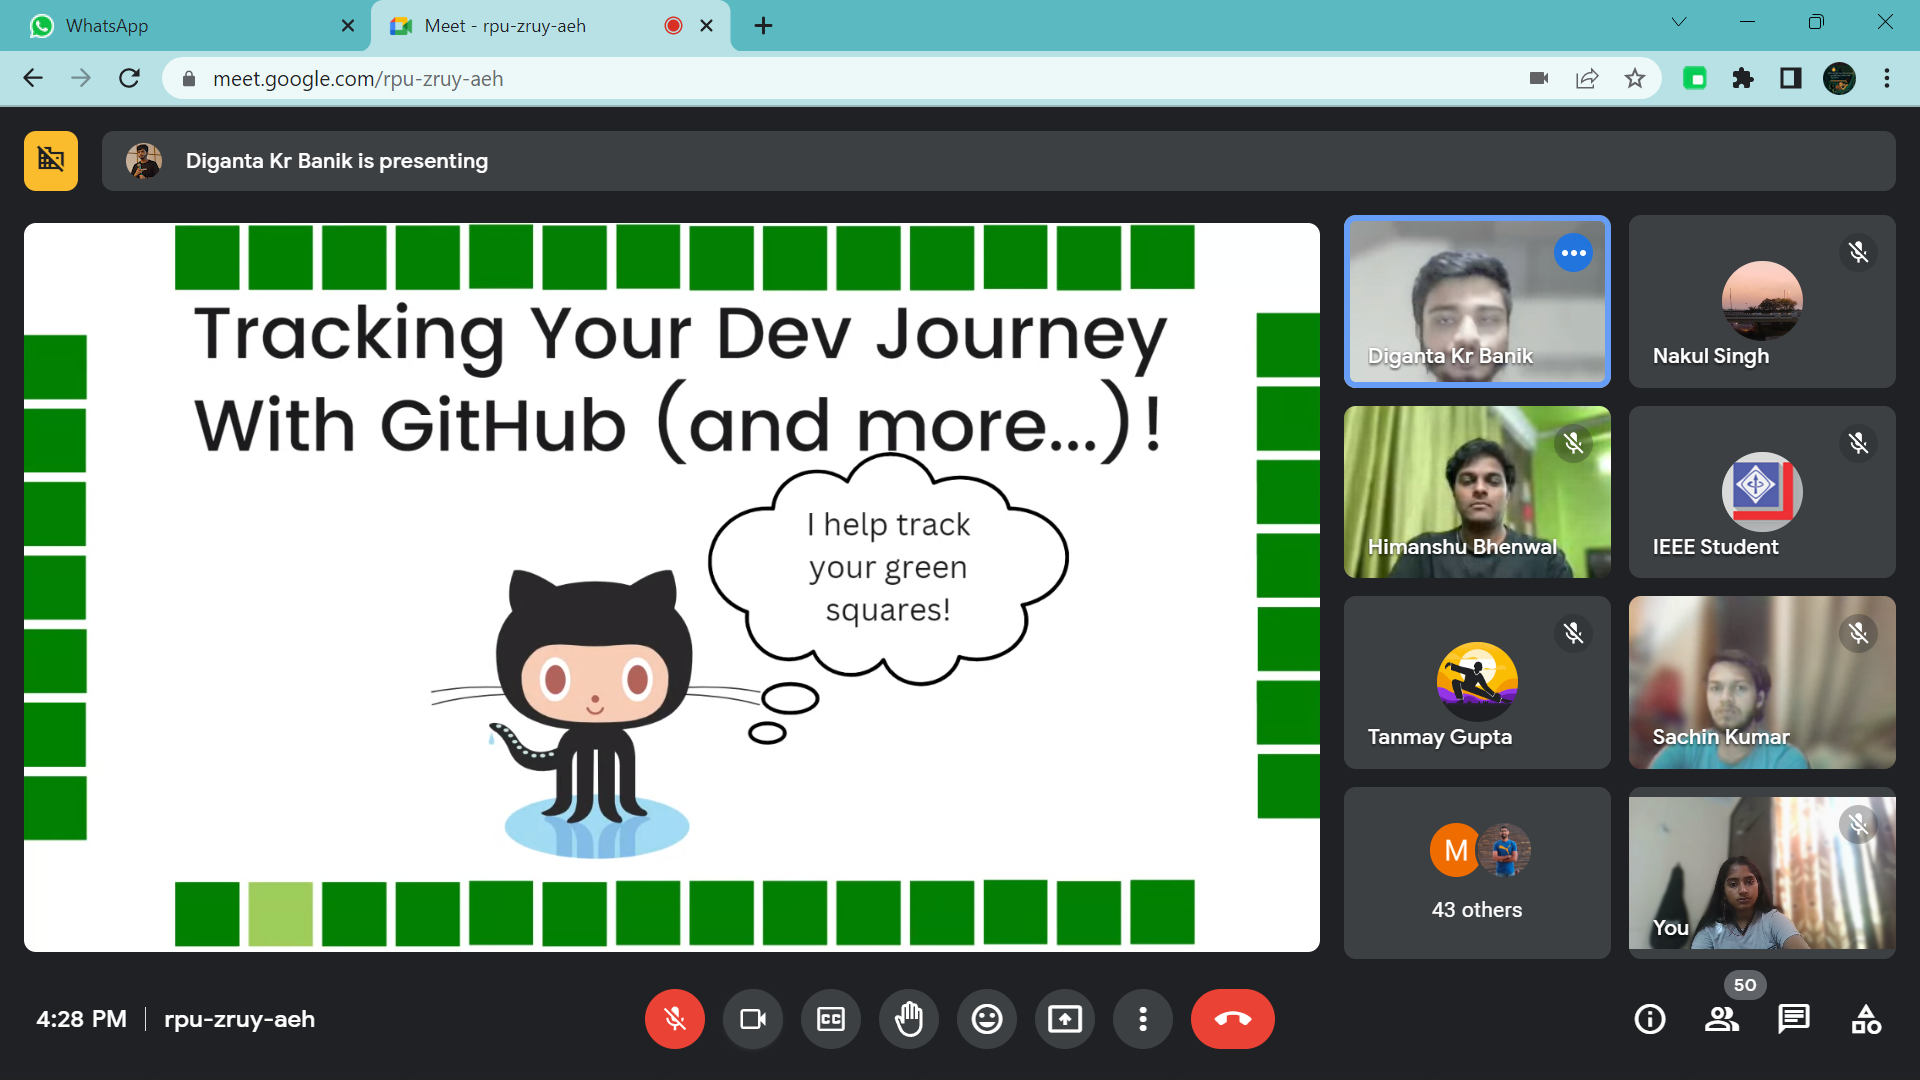Open a new browser tab

[764, 26]
